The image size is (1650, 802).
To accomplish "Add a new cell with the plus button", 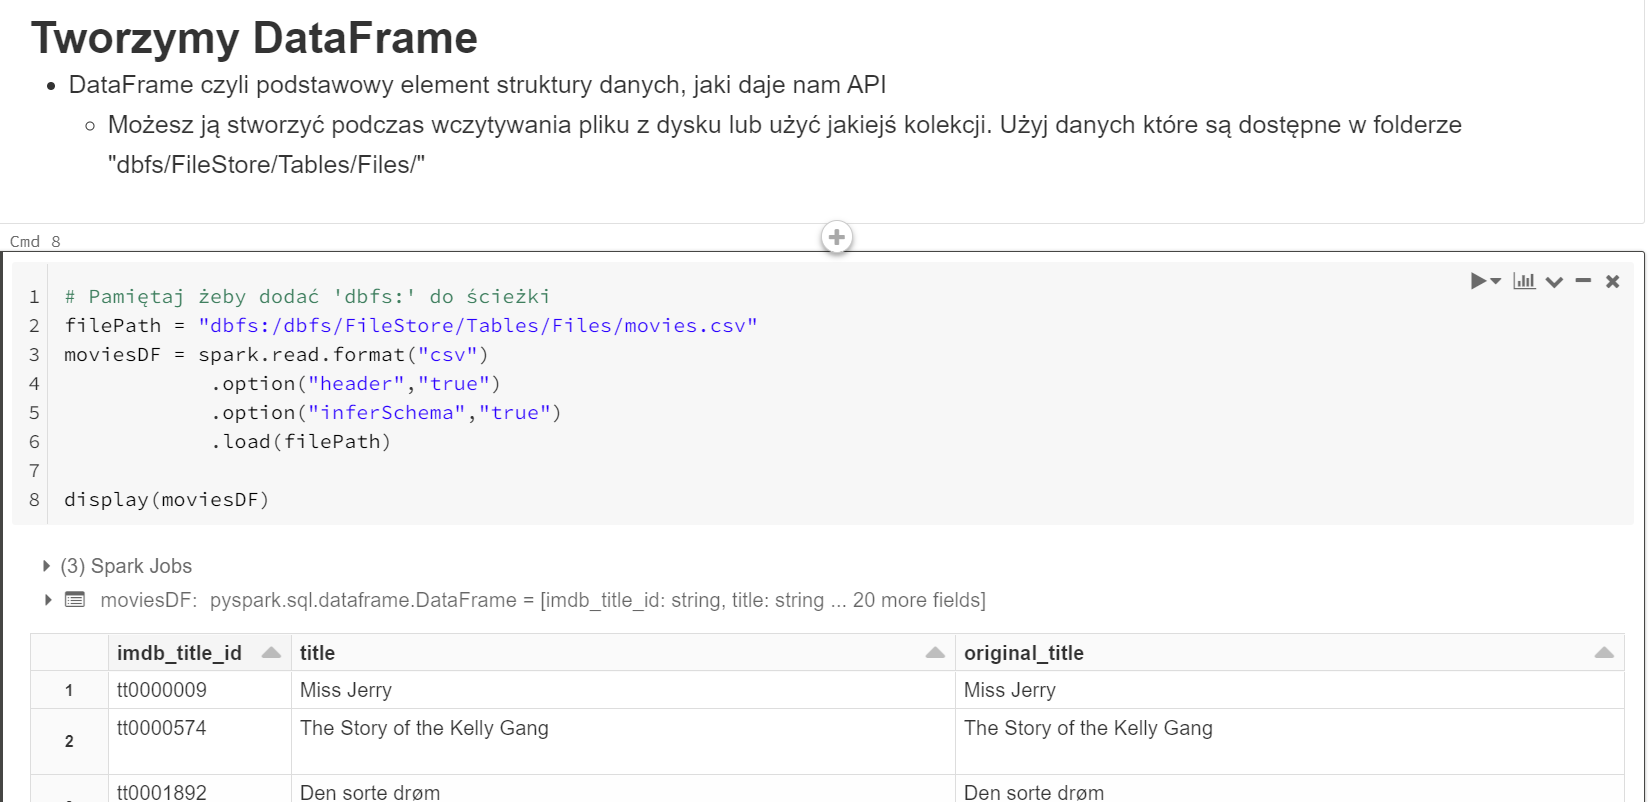I will pyautogui.click(x=837, y=238).
